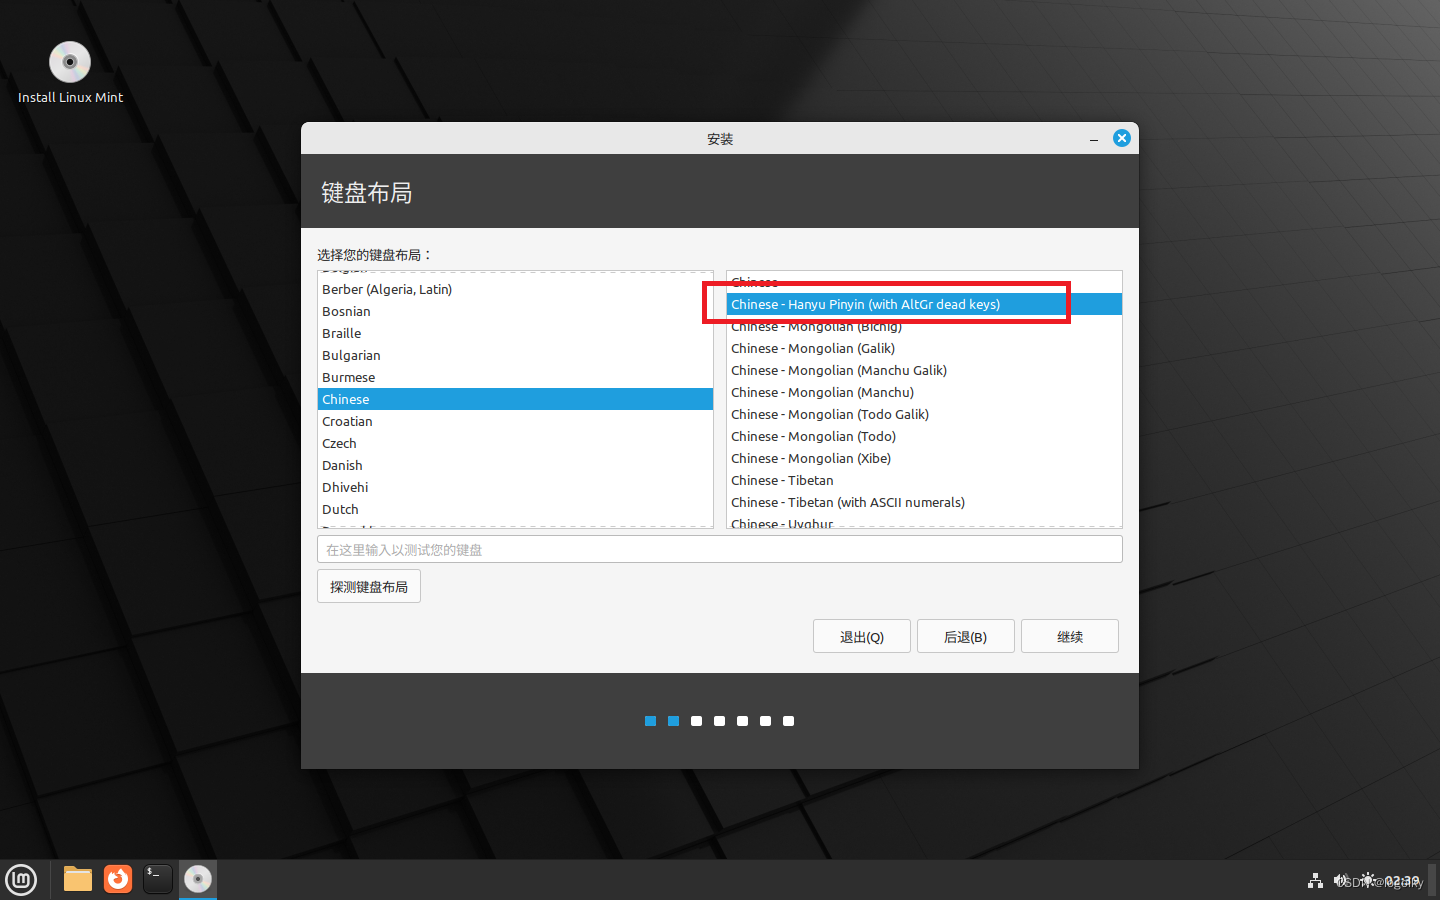Open the Linux Mint start menu
The image size is (1440, 900).
pos(21,879)
